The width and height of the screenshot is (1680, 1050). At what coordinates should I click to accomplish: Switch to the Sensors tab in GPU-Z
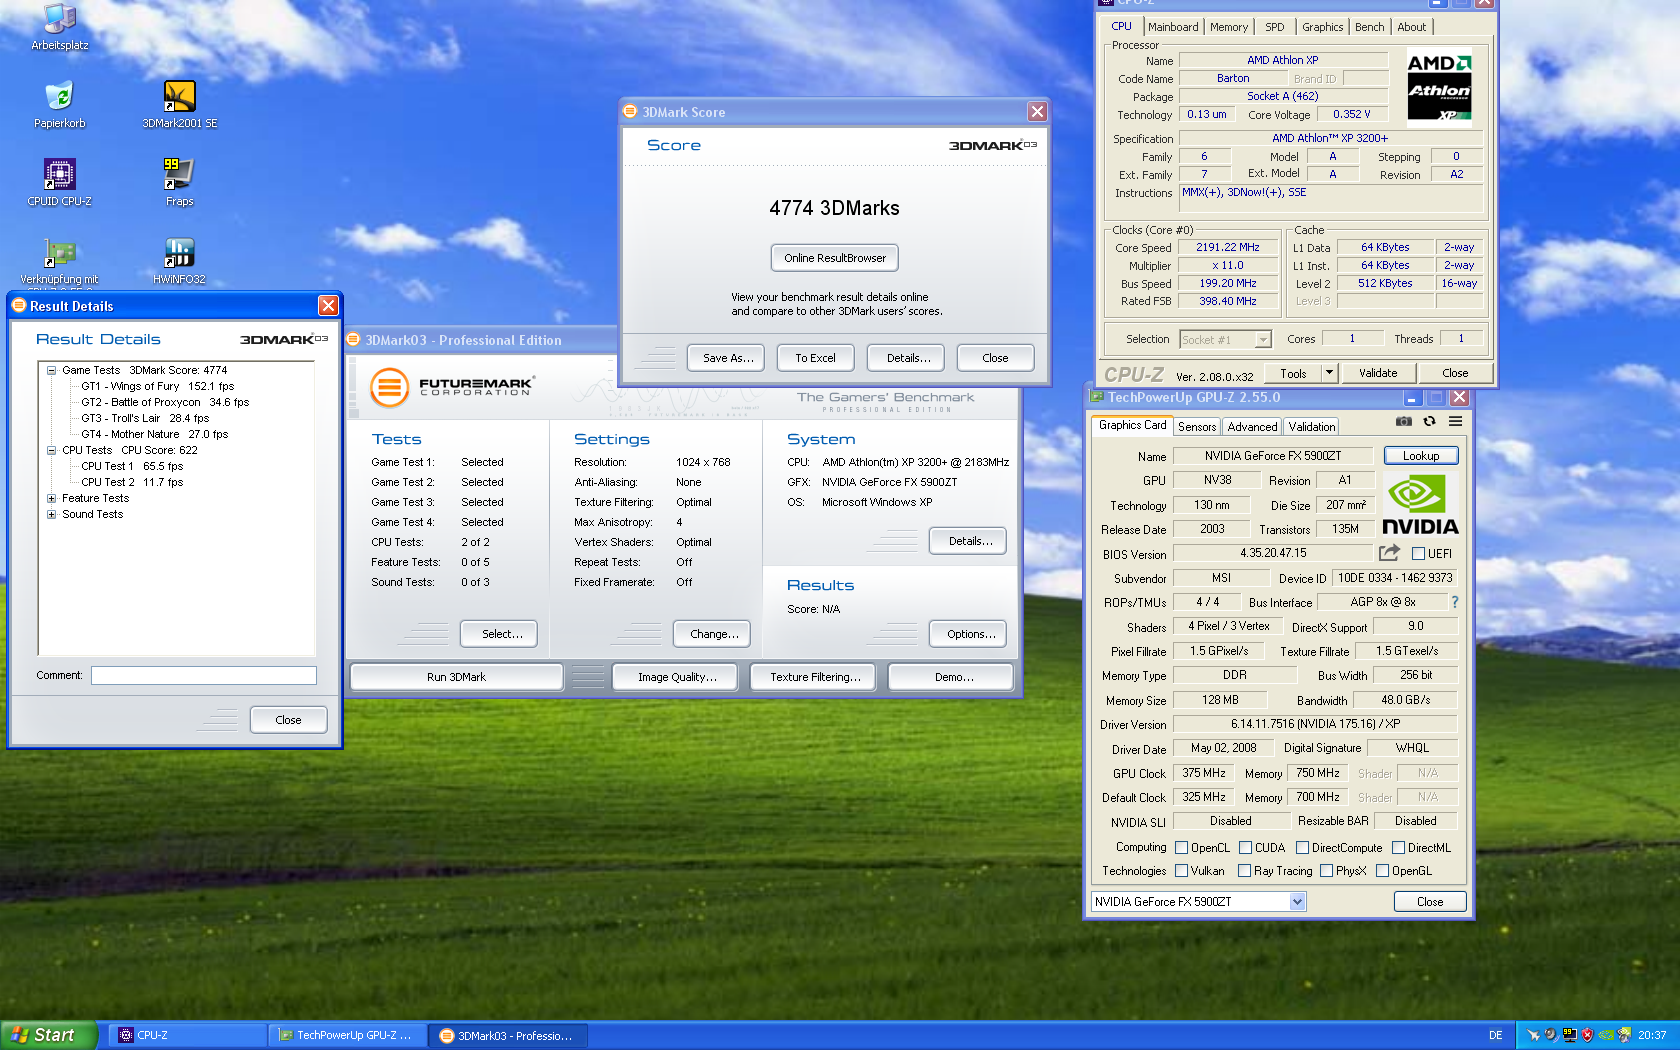tap(1197, 426)
